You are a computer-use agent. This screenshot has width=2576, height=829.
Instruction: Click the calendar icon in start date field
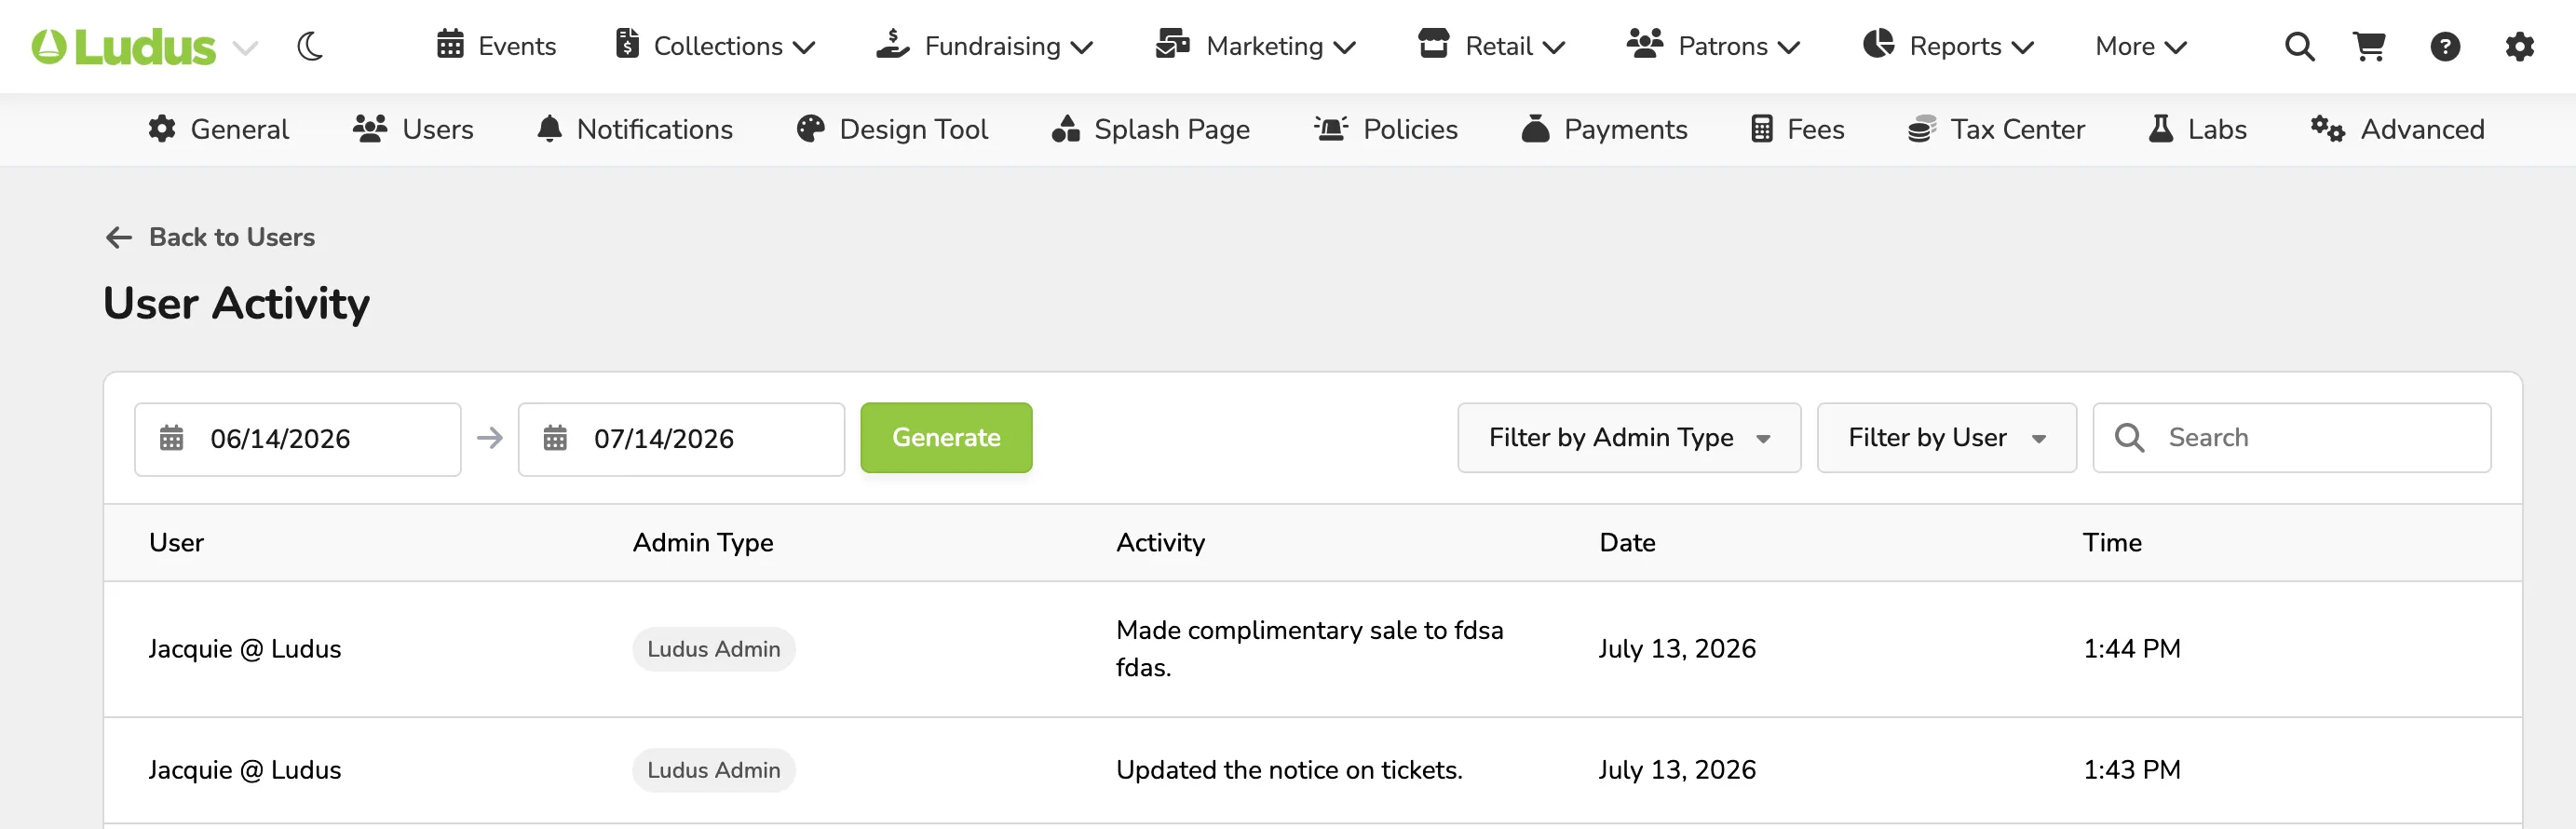(x=172, y=438)
